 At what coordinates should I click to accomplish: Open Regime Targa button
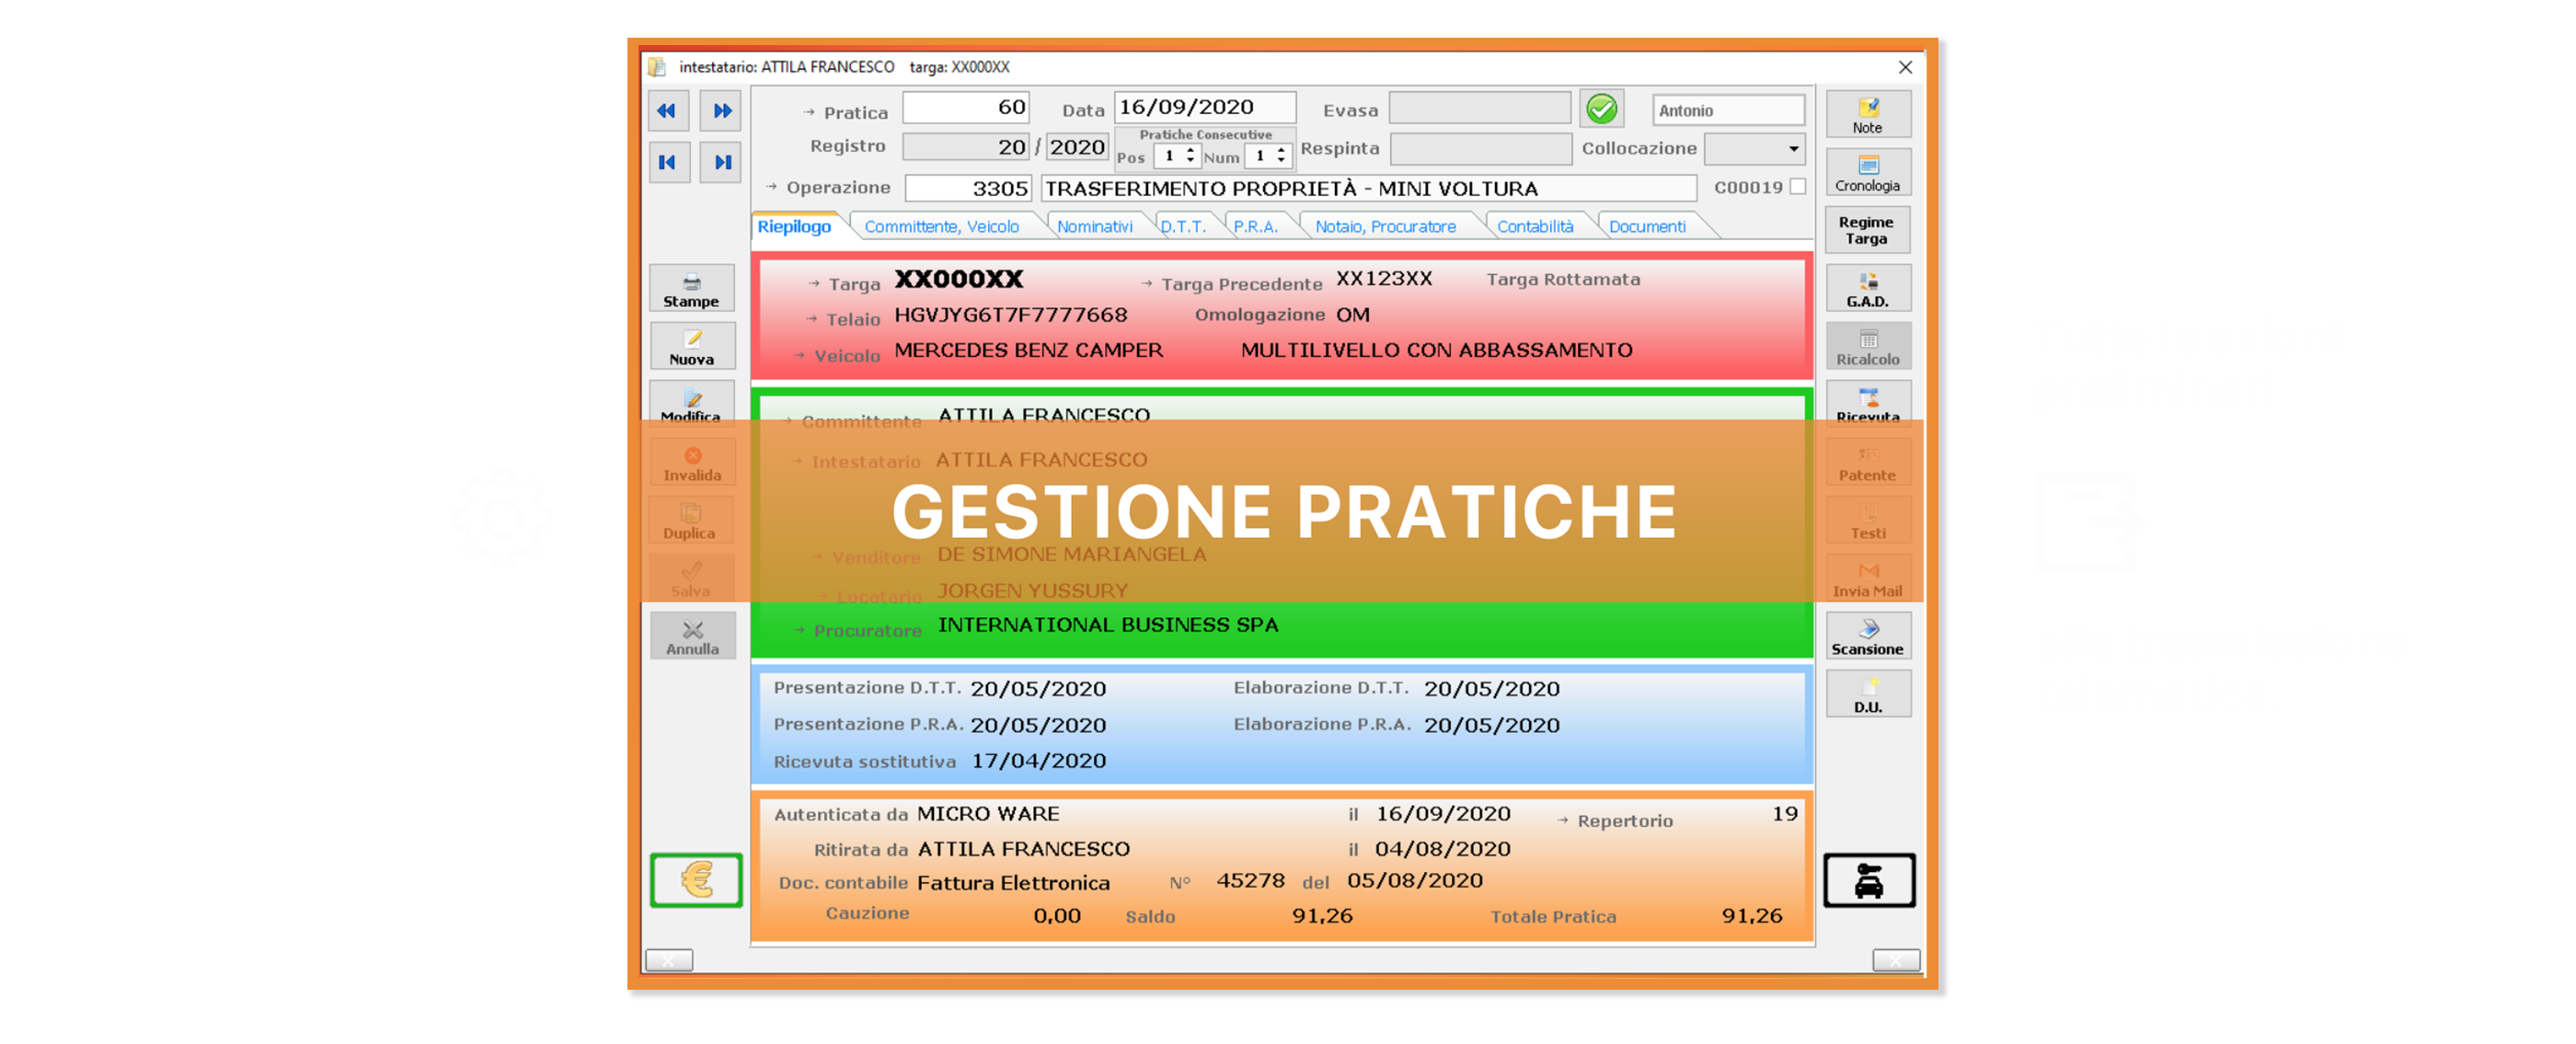[1868, 230]
